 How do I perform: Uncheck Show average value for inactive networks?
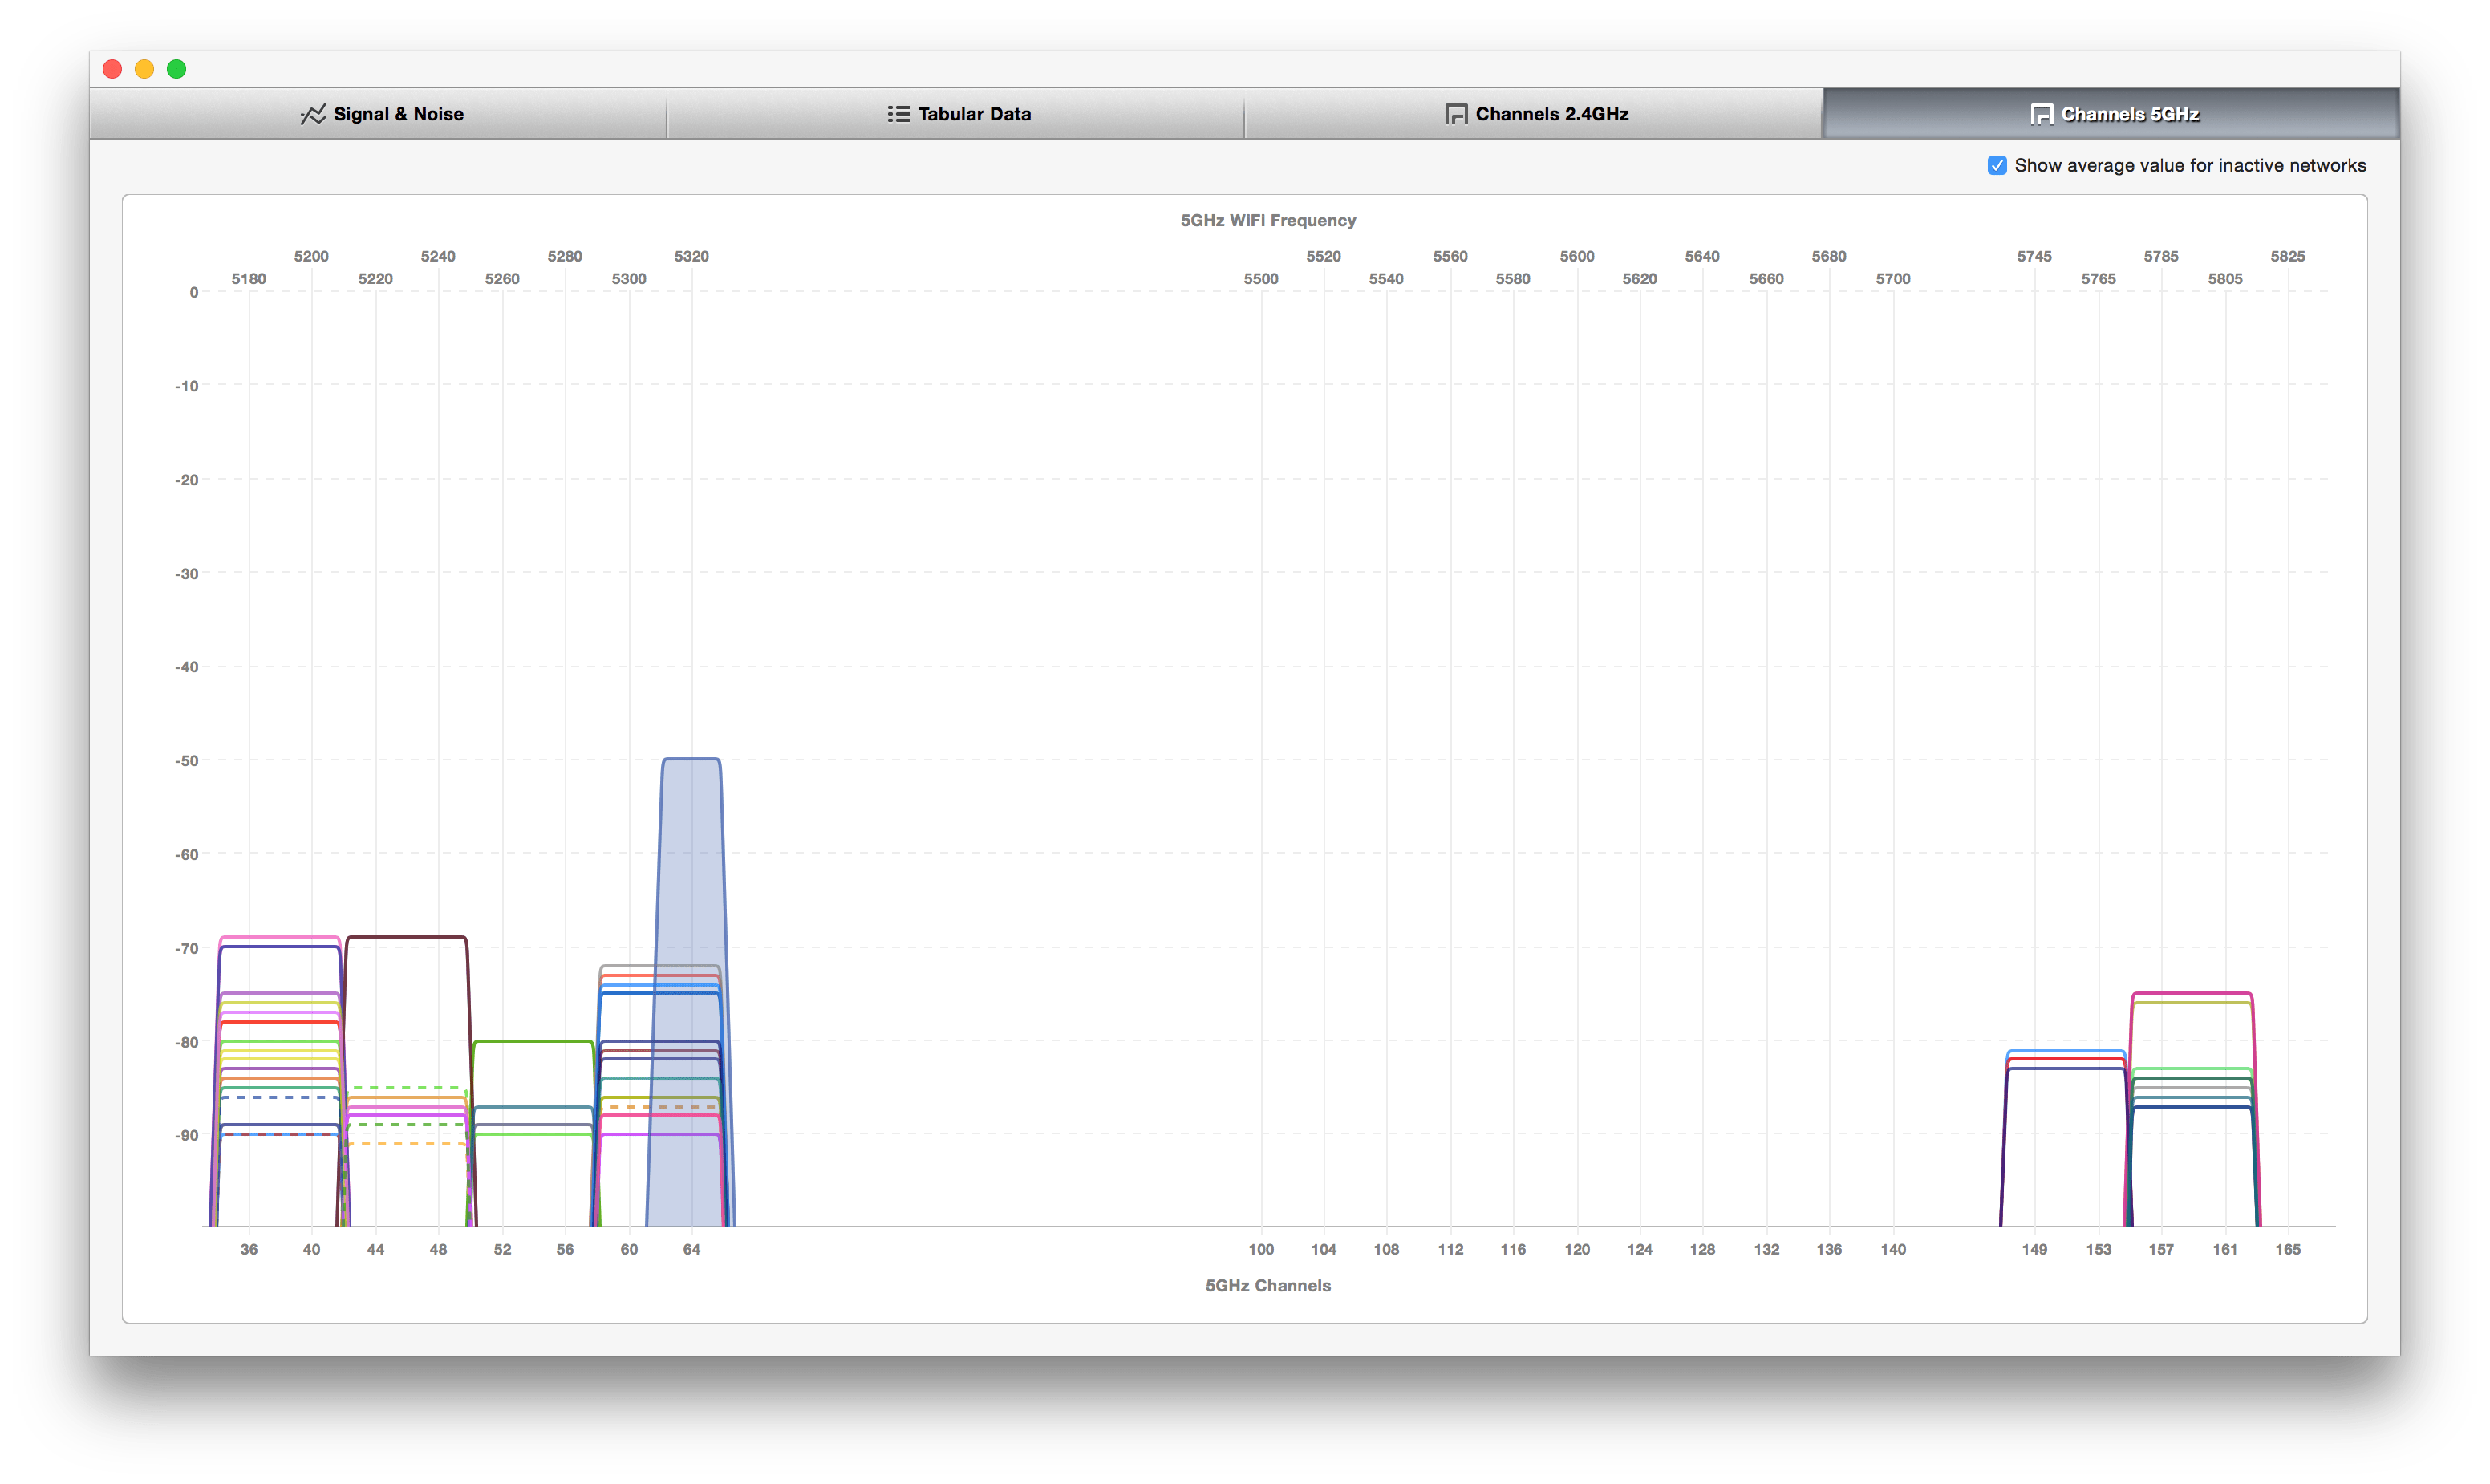[1997, 166]
